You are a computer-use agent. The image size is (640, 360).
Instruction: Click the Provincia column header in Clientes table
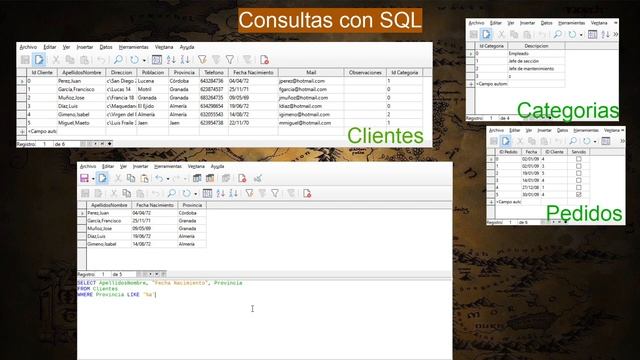(x=184, y=73)
